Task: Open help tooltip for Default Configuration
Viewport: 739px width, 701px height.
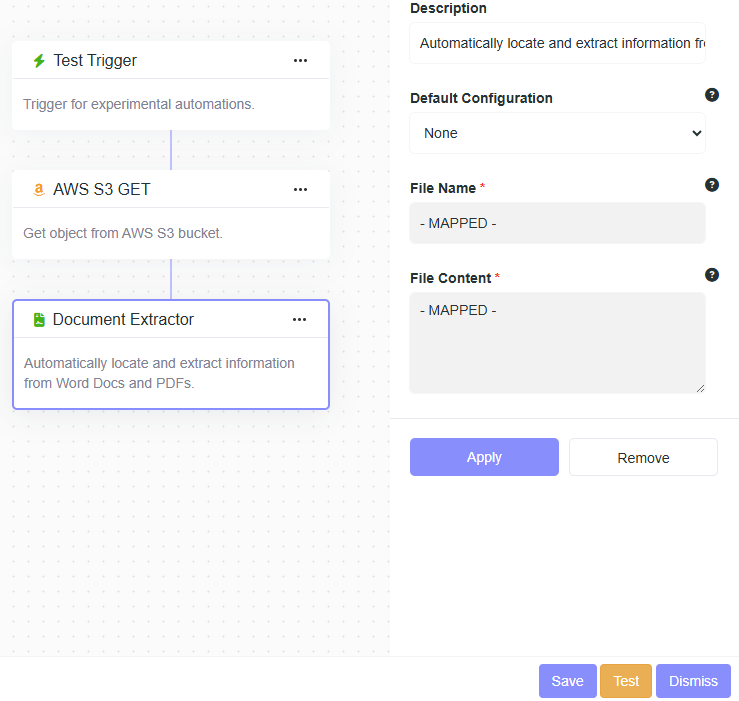Action: pos(712,95)
